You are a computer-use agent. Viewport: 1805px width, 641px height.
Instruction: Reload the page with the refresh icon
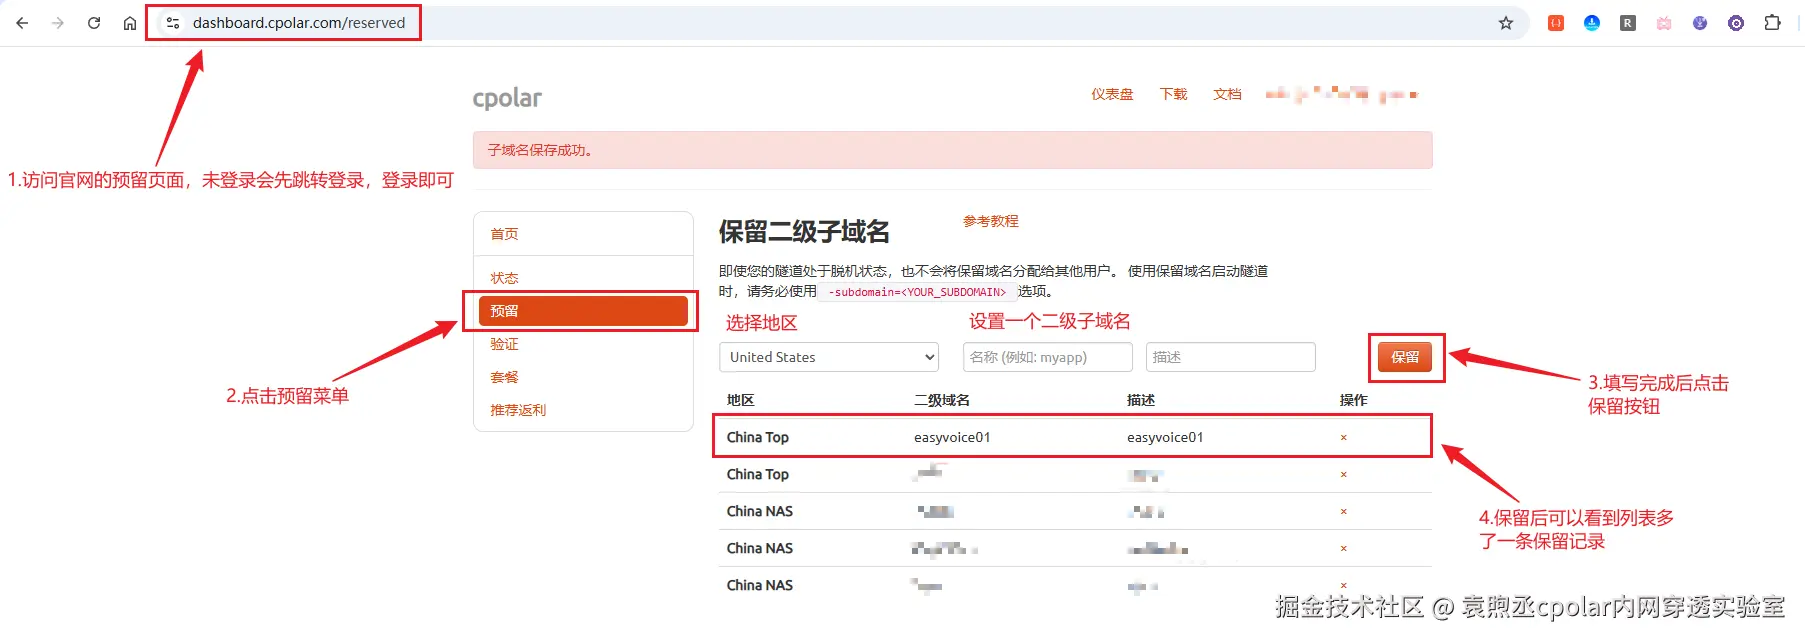pos(94,23)
